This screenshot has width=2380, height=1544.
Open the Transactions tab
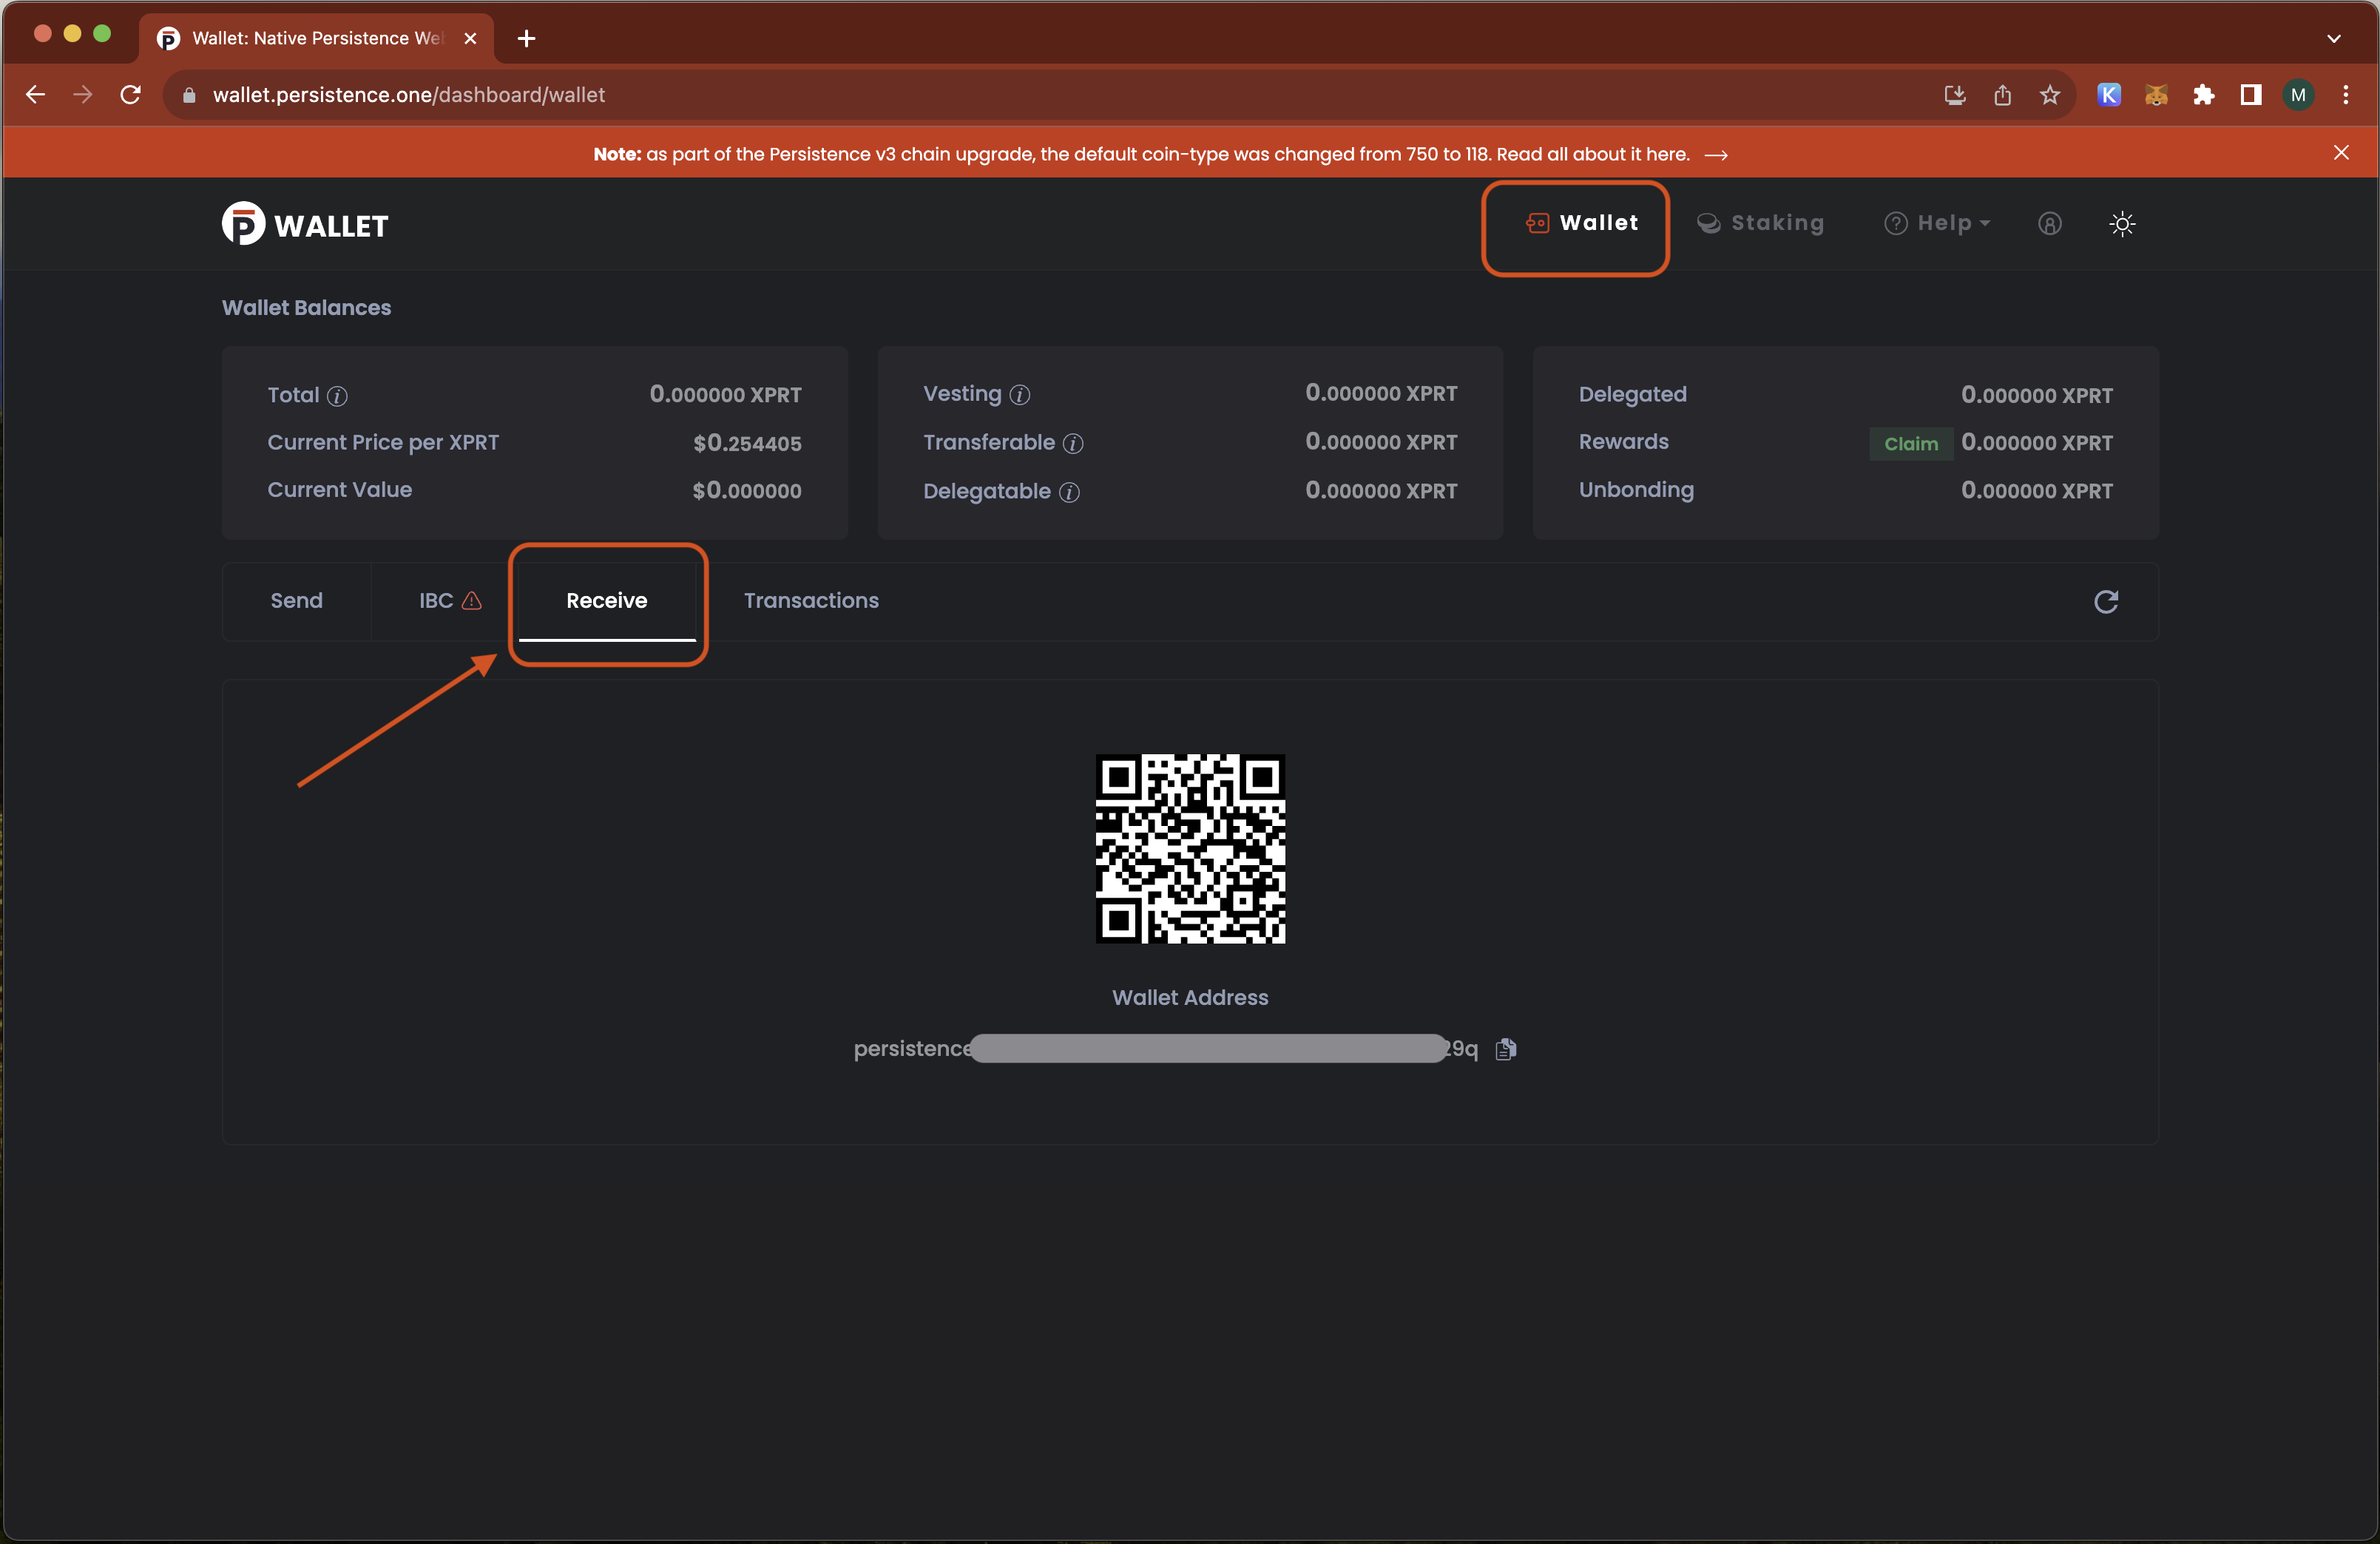coord(810,601)
